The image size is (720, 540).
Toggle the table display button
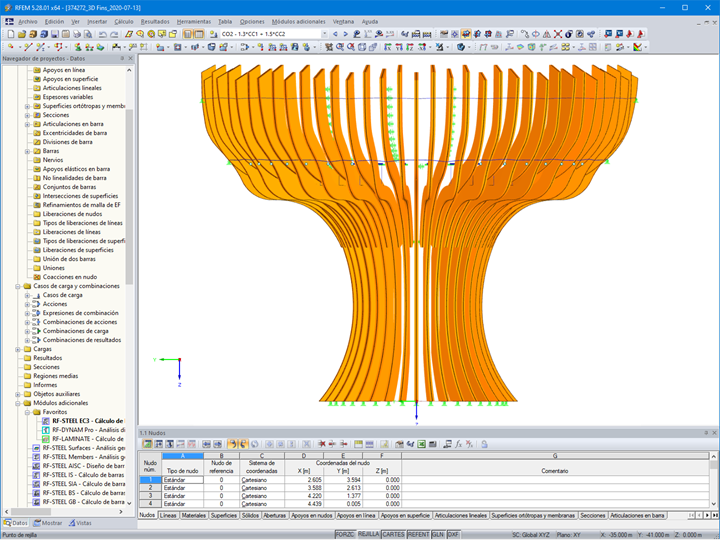199,34
